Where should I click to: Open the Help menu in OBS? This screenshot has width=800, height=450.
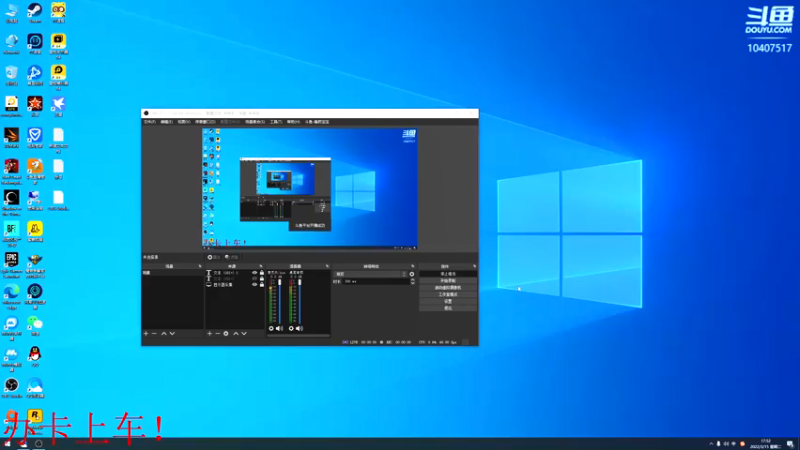pyautogui.click(x=293, y=122)
